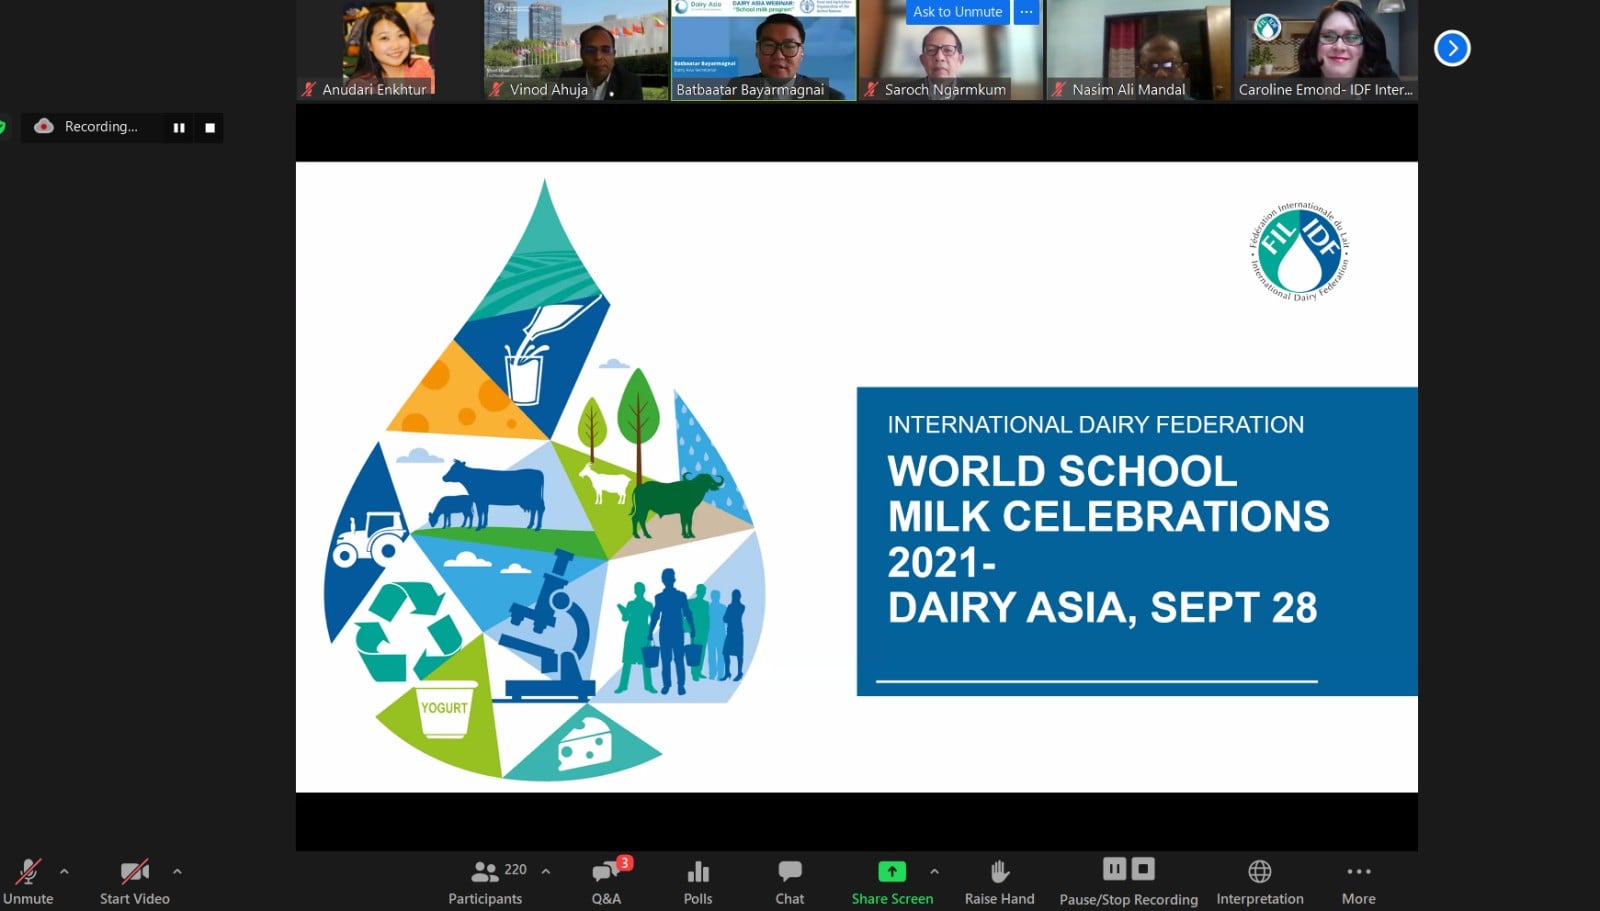Expand the Share Screen options arrow

934,872
